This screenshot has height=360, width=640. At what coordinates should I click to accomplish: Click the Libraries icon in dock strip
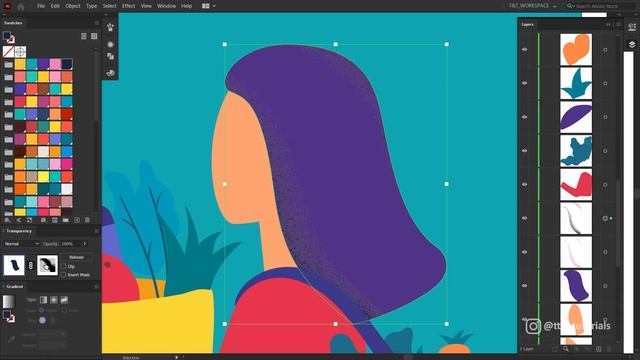click(x=110, y=27)
